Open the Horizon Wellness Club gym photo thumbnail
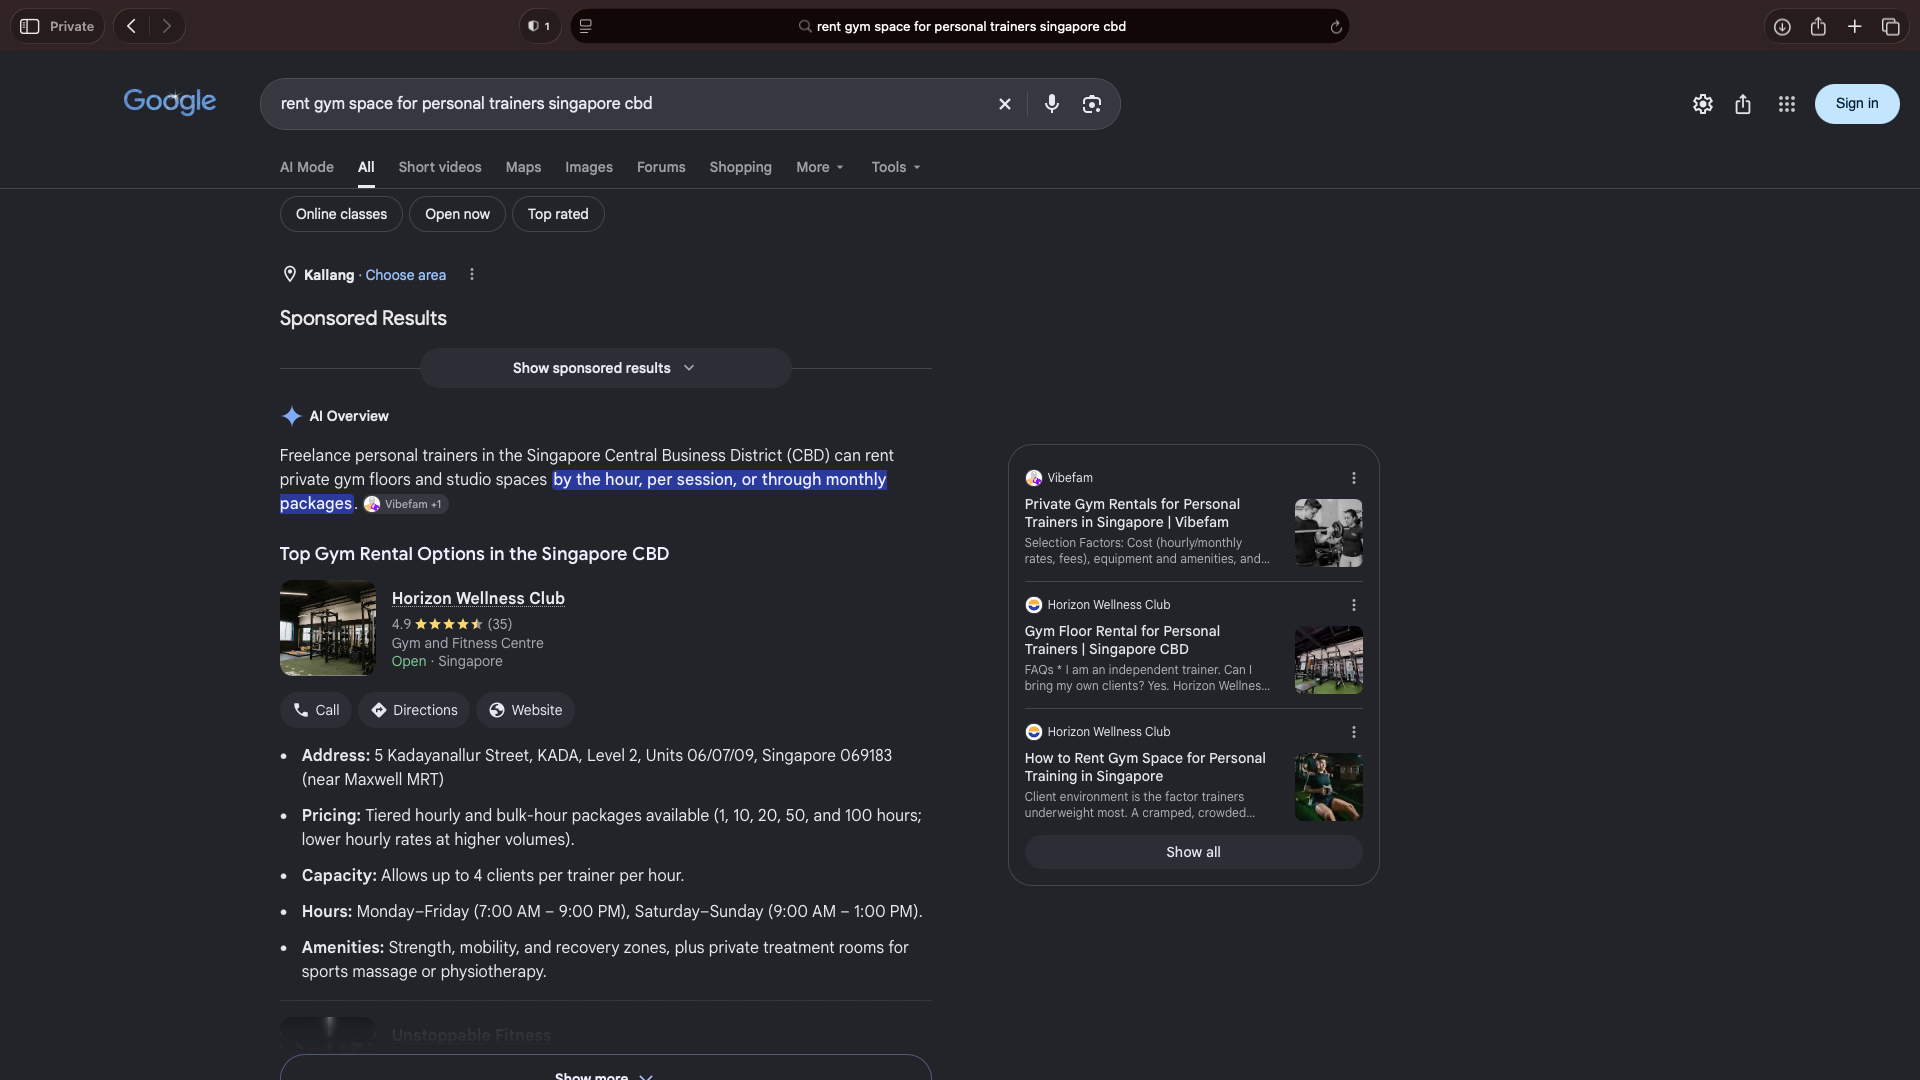The image size is (1920, 1080). [x=328, y=628]
